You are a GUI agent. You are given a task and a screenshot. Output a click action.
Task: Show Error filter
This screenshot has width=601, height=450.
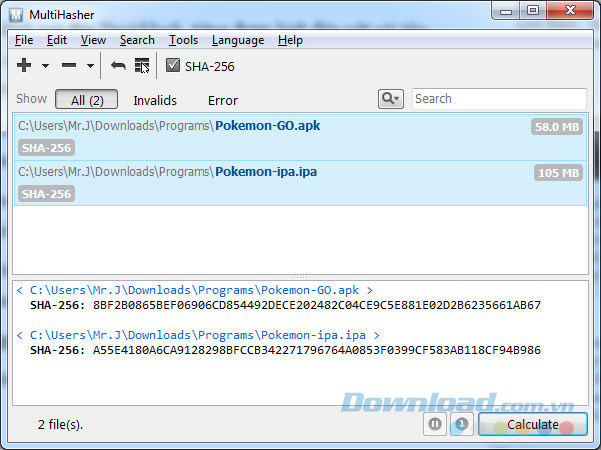223,100
